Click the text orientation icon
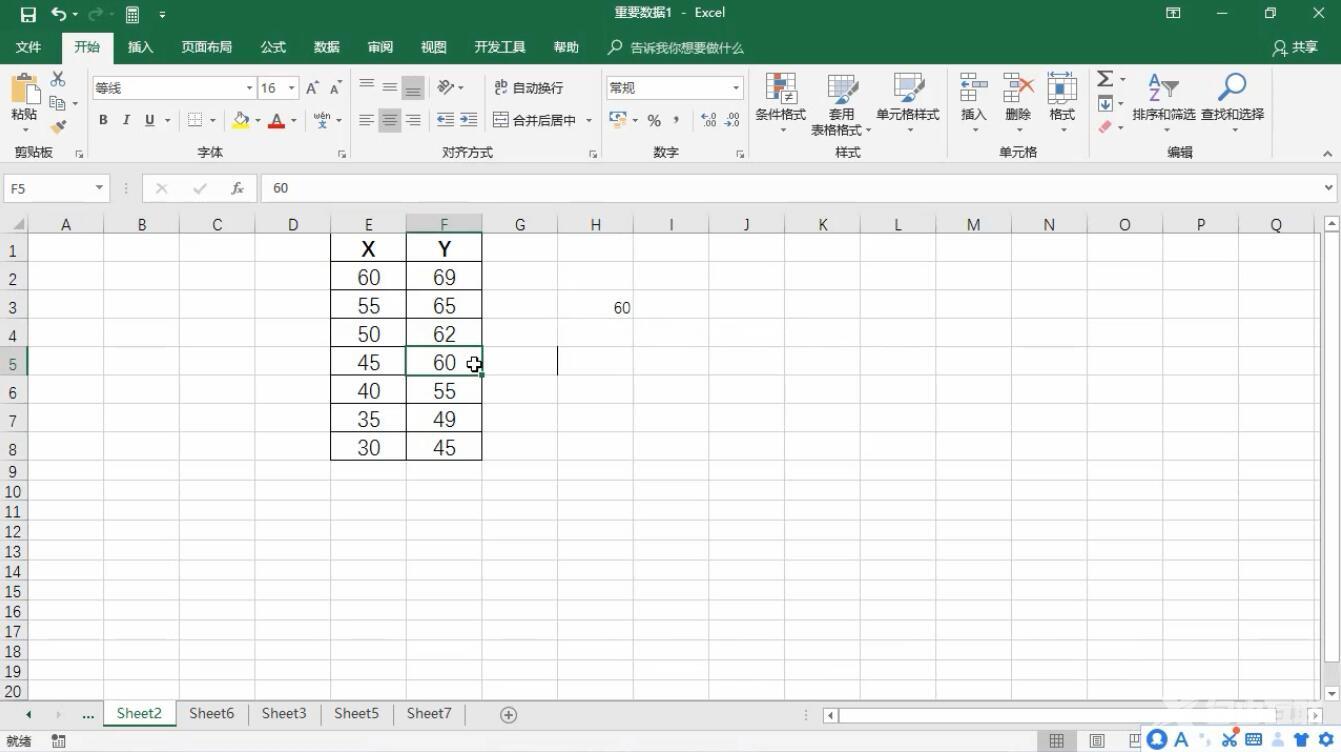 (x=446, y=87)
